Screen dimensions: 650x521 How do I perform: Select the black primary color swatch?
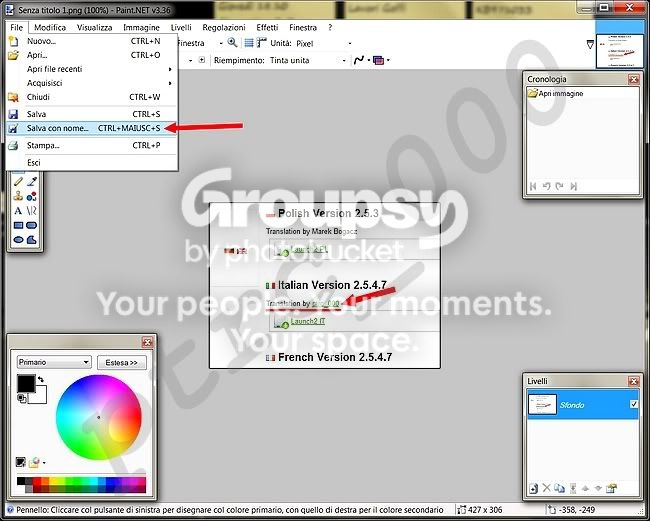coord(25,382)
